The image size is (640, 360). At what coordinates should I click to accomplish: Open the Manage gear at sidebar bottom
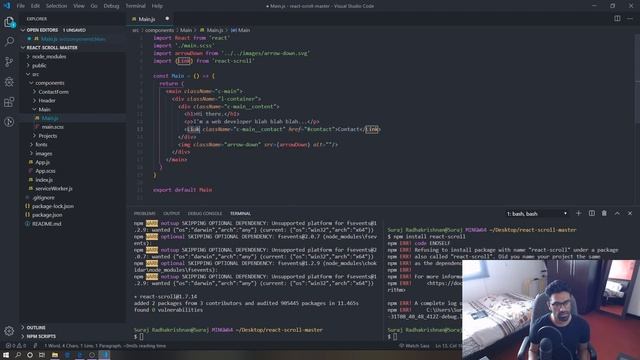[9, 331]
